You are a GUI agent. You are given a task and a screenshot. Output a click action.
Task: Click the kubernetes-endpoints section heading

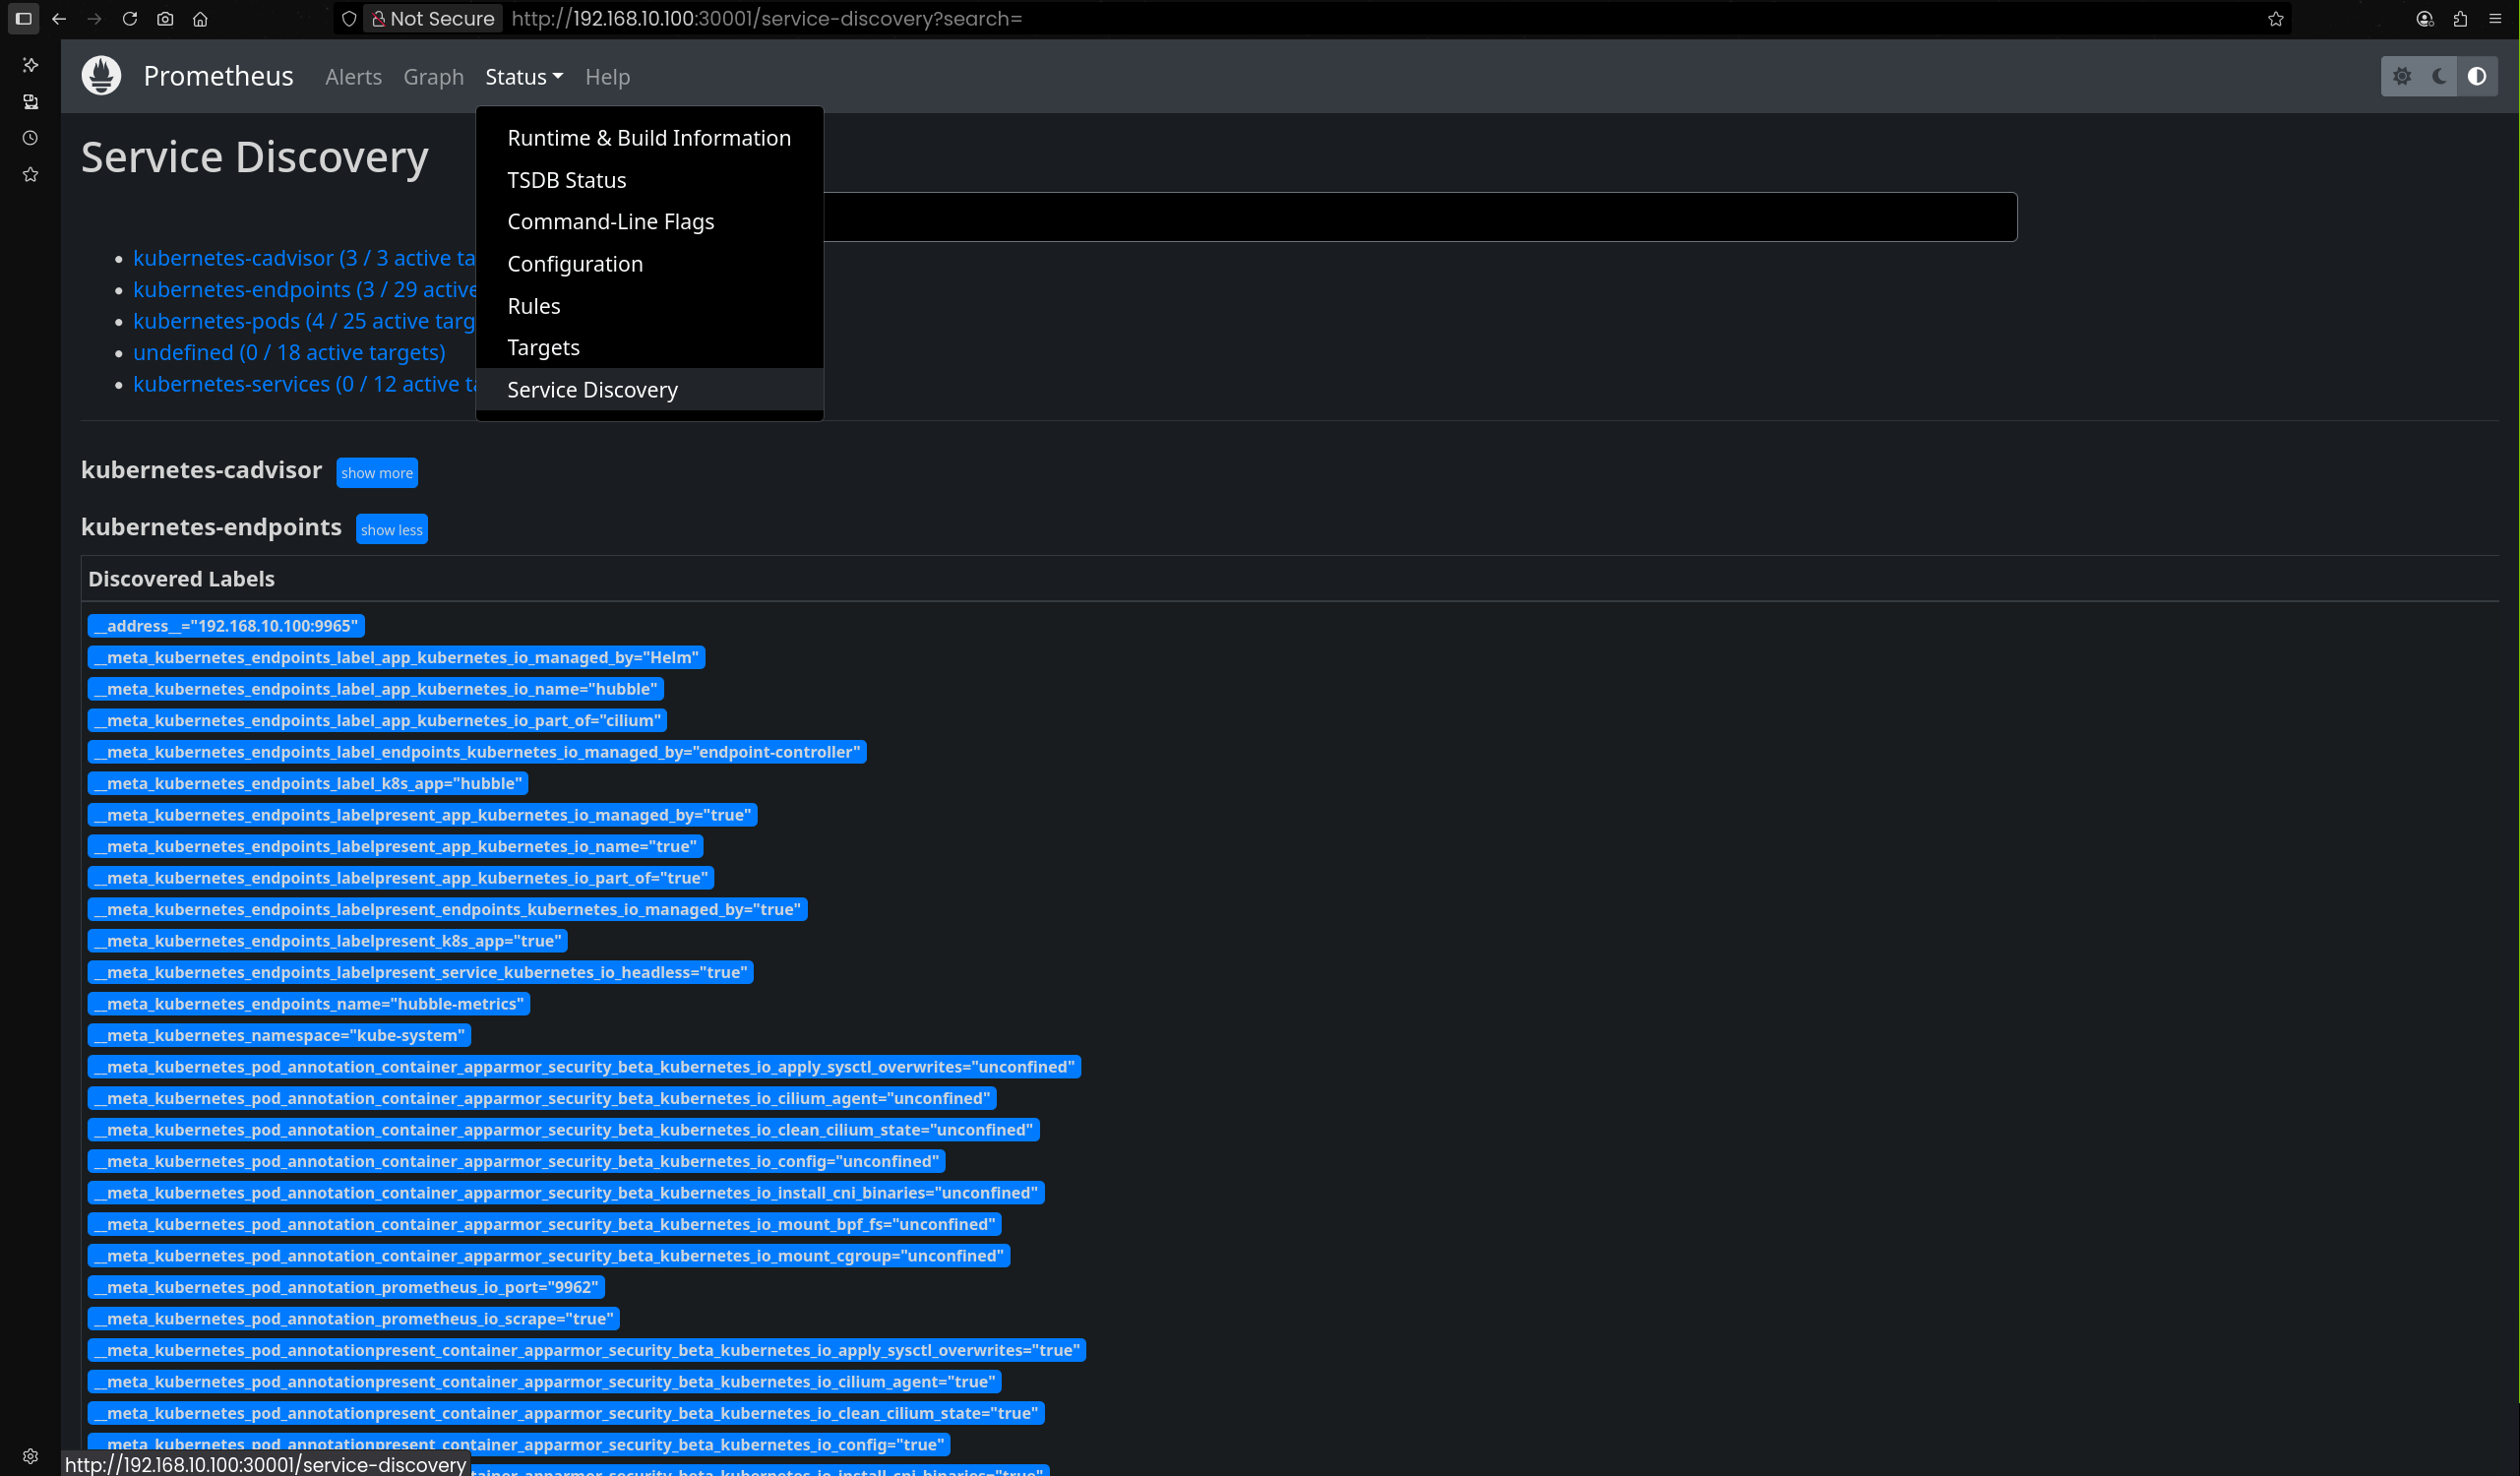point(211,527)
